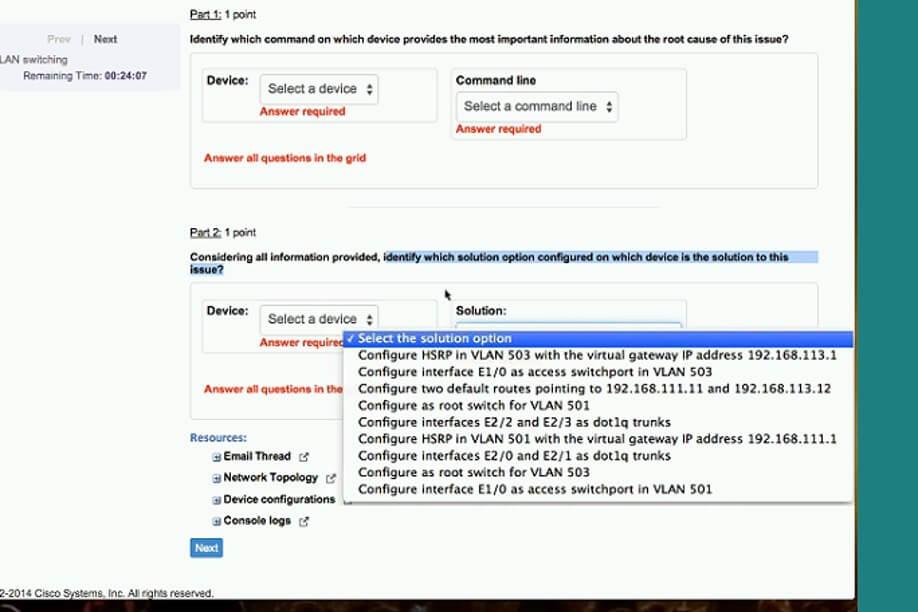
Task: Choose Configure as root switch for VLAN 501
Action: pos(473,406)
